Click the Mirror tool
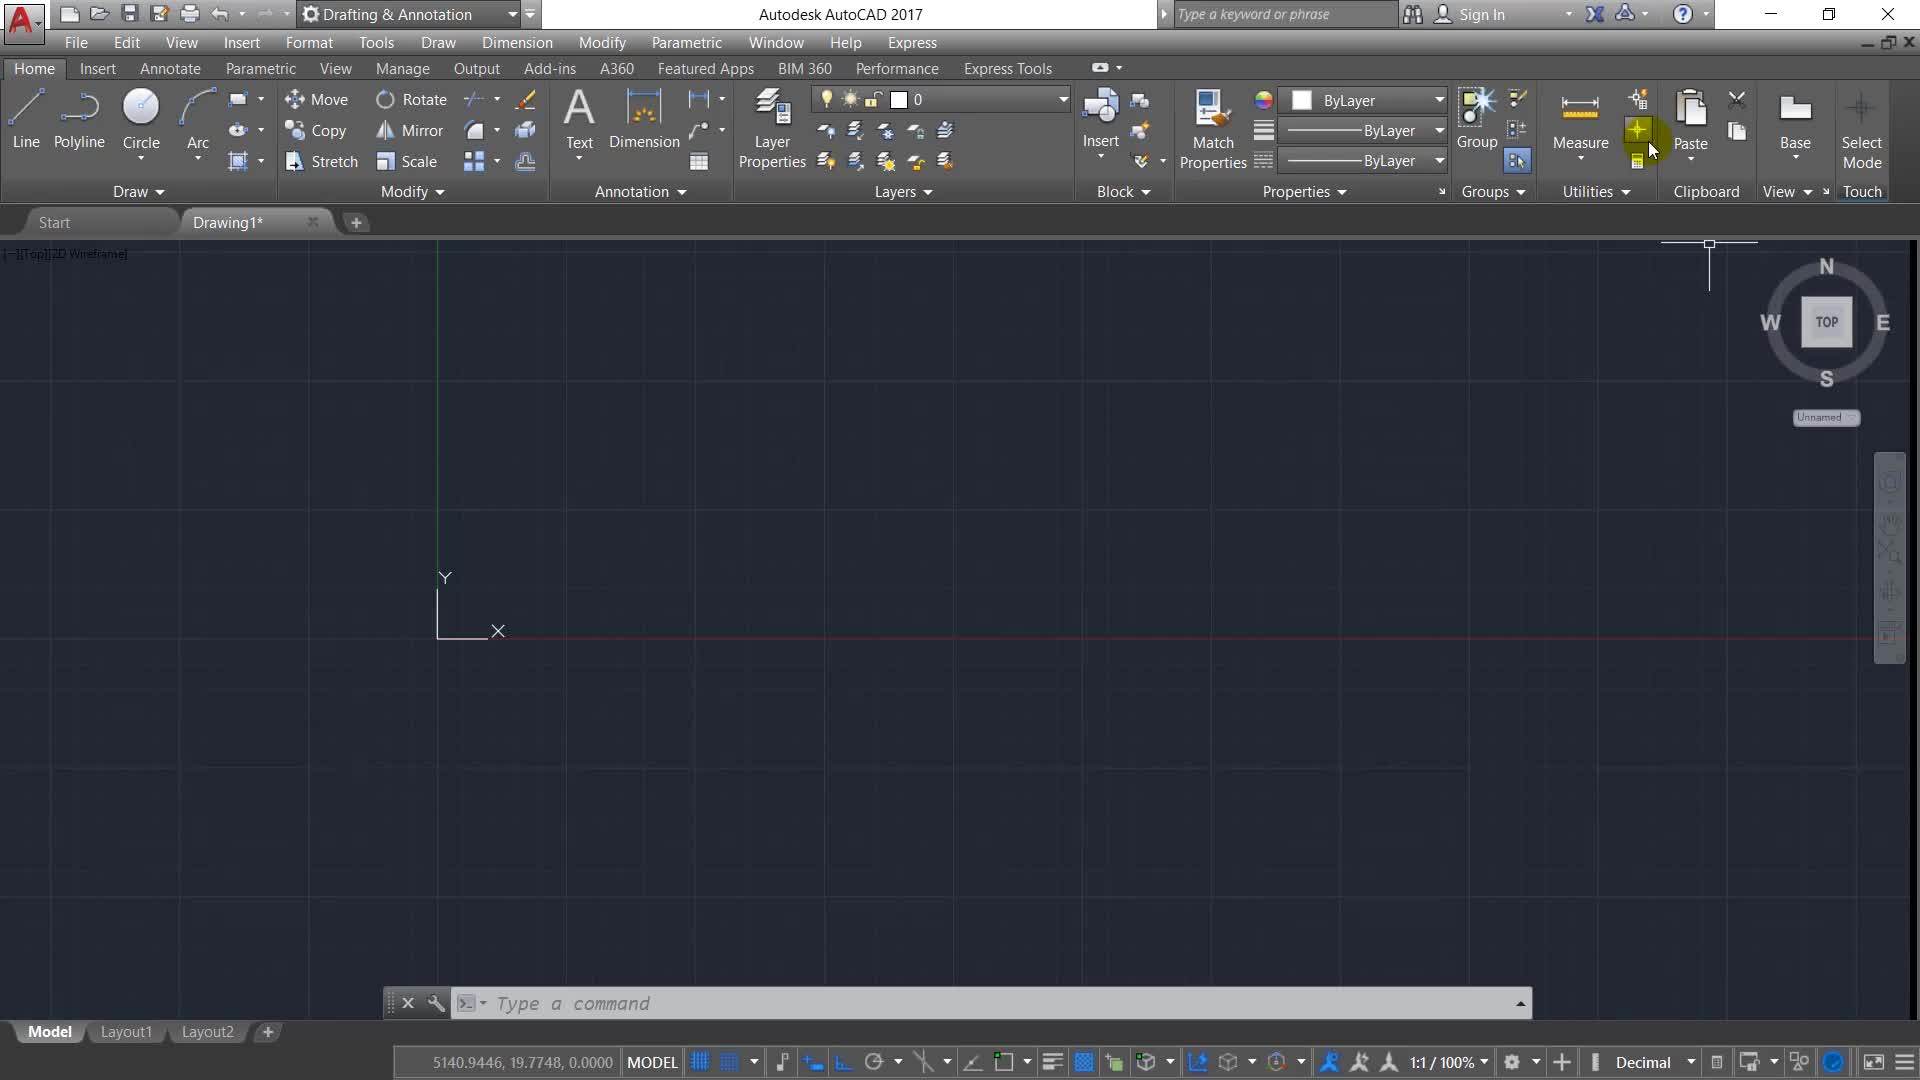Viewport: 1920px width, 1080px height. [409, 131]
